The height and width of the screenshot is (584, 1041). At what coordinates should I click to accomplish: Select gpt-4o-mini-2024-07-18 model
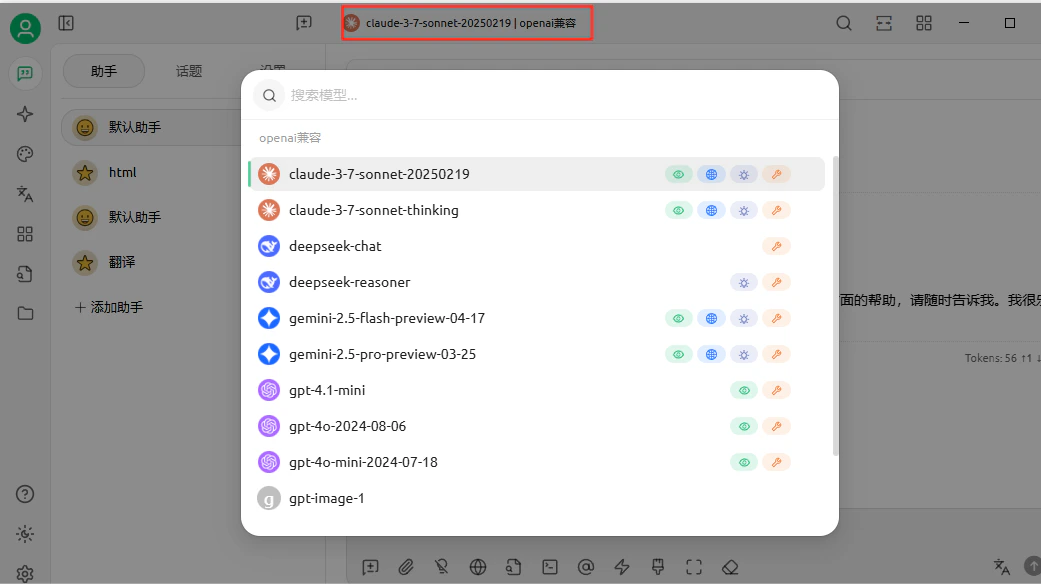coord(536,462)
